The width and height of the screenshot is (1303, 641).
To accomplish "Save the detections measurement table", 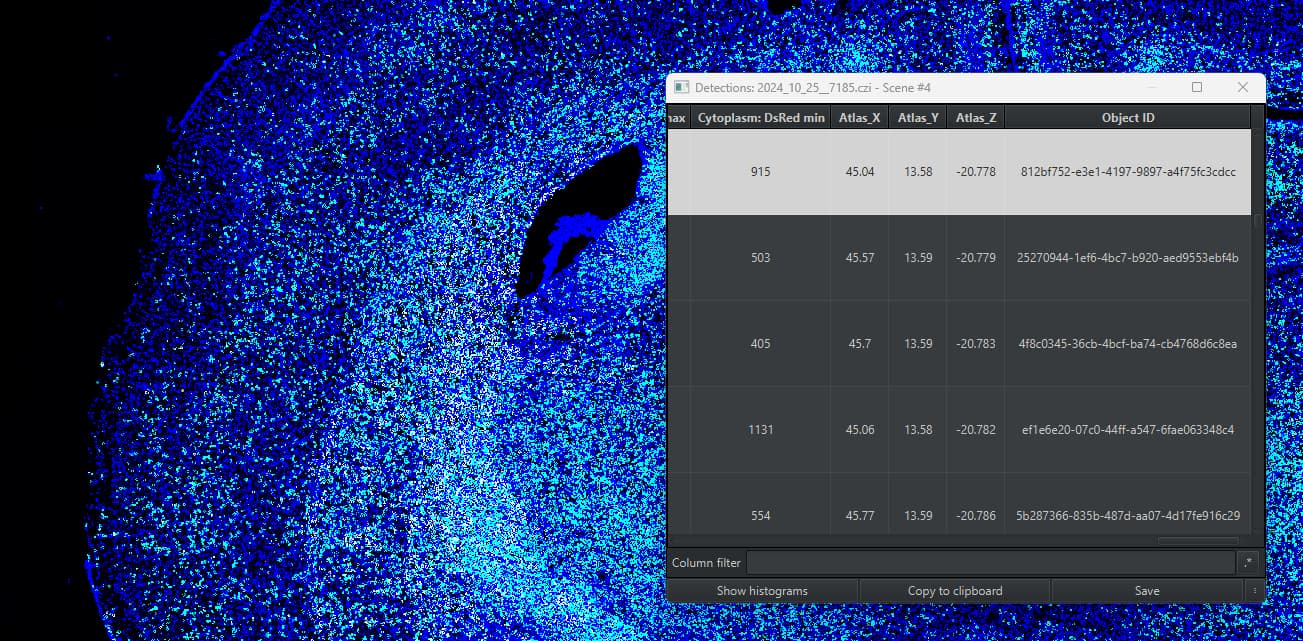I will 1146,590.
